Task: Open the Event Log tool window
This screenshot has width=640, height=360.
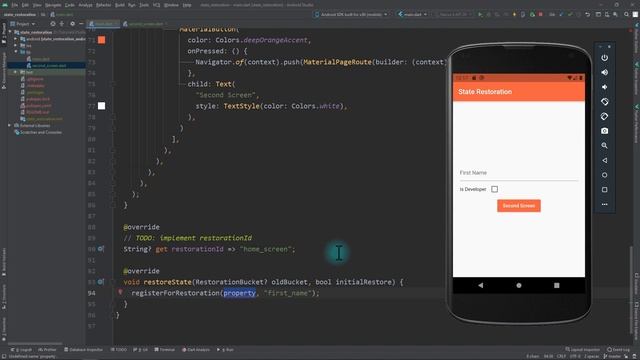Action: [x=618, y=350]
